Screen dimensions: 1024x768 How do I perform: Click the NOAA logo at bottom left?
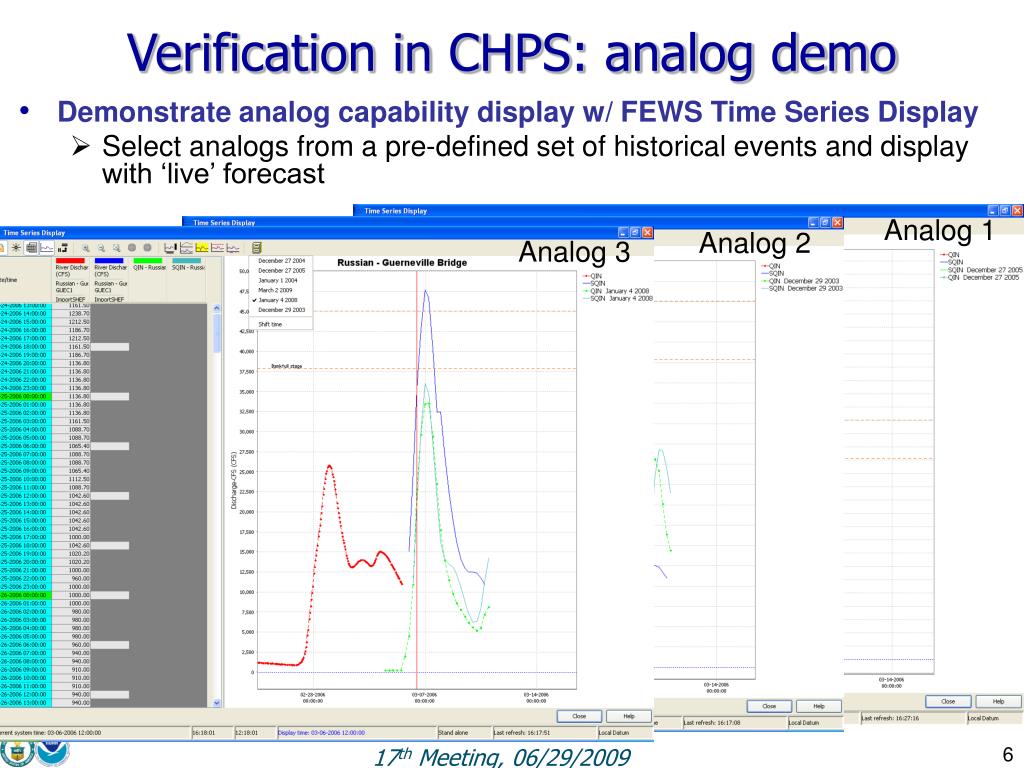52,754
